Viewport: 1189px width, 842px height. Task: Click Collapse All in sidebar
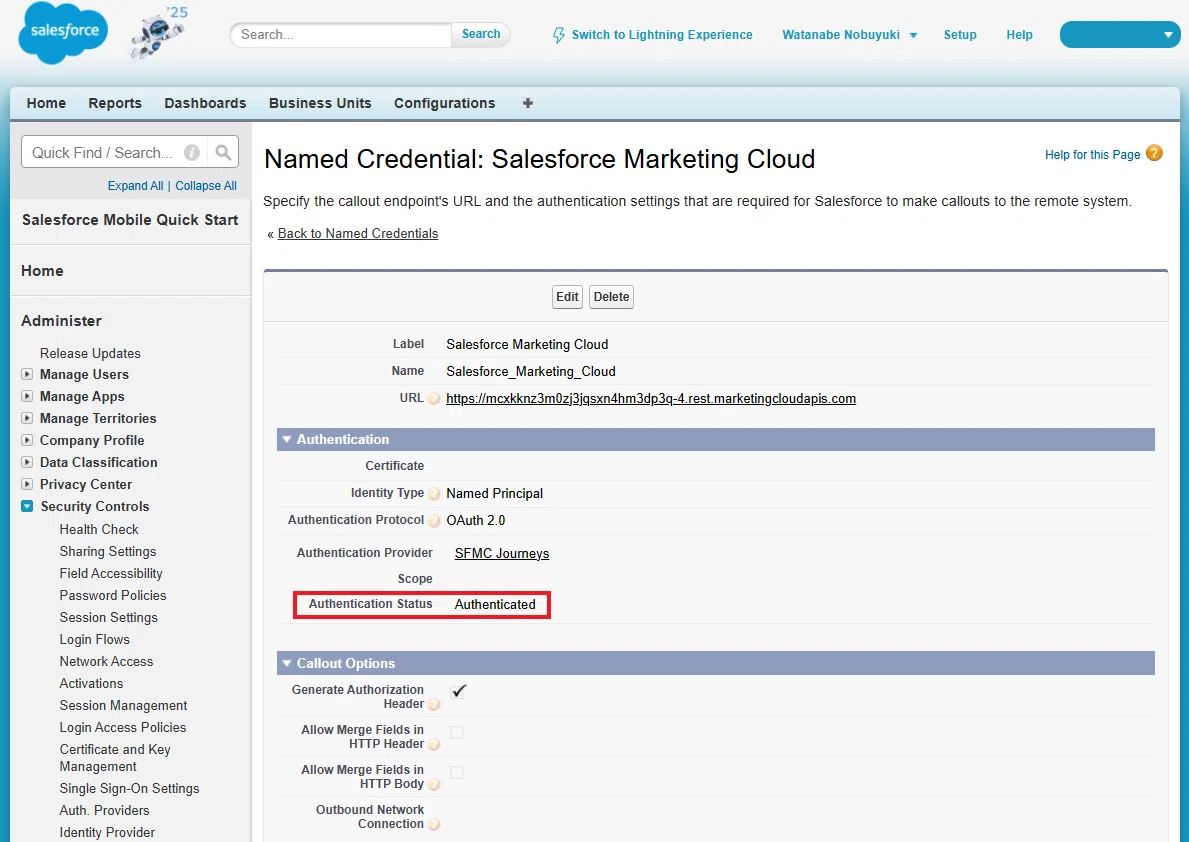click(x=205, y=186)
